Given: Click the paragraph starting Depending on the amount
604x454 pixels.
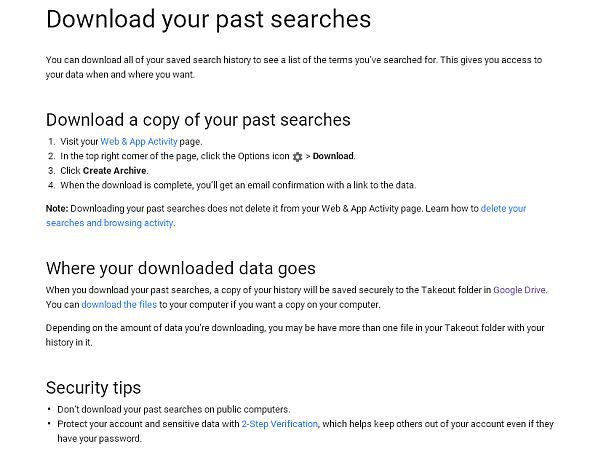Looking at the screenshot, I should point(295,335).
